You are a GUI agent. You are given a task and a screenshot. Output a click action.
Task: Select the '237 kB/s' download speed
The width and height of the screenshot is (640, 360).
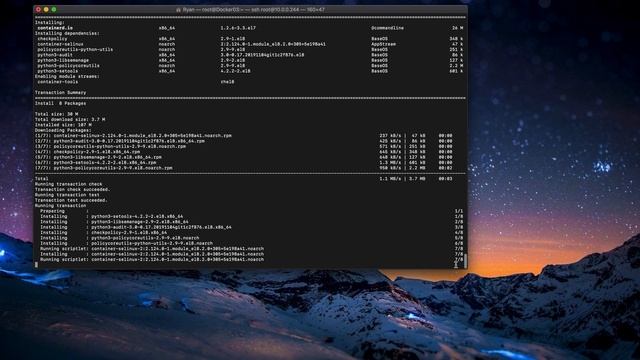(390, 136)
